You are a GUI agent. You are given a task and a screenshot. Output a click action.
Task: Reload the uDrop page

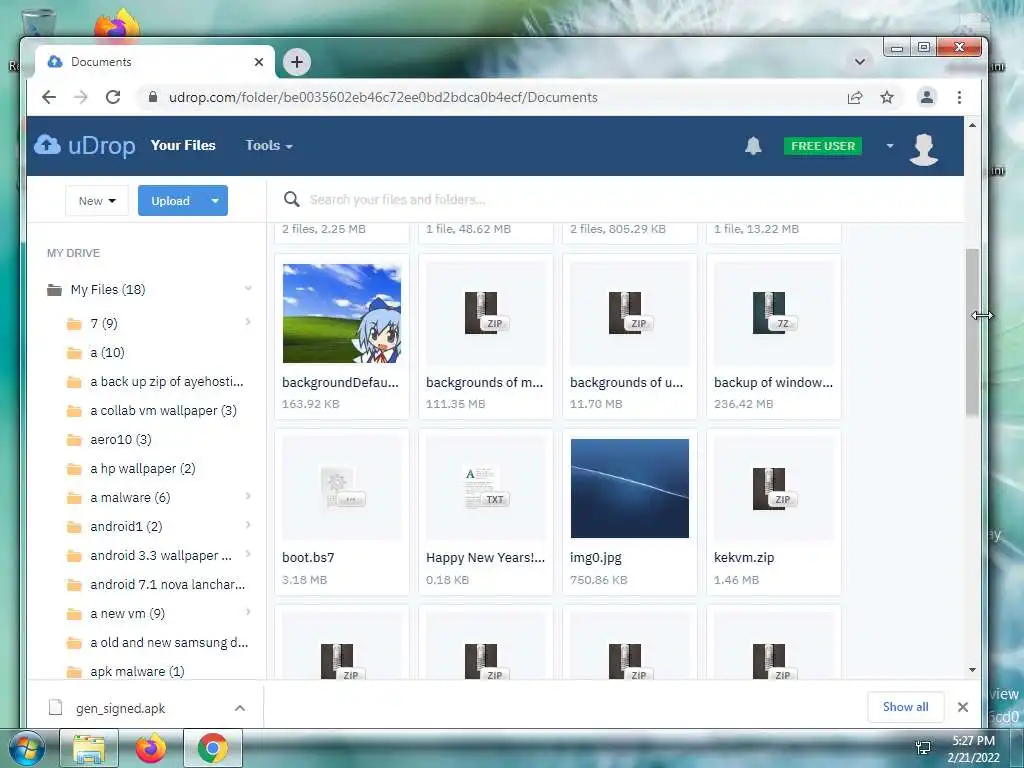coord(113,97)
